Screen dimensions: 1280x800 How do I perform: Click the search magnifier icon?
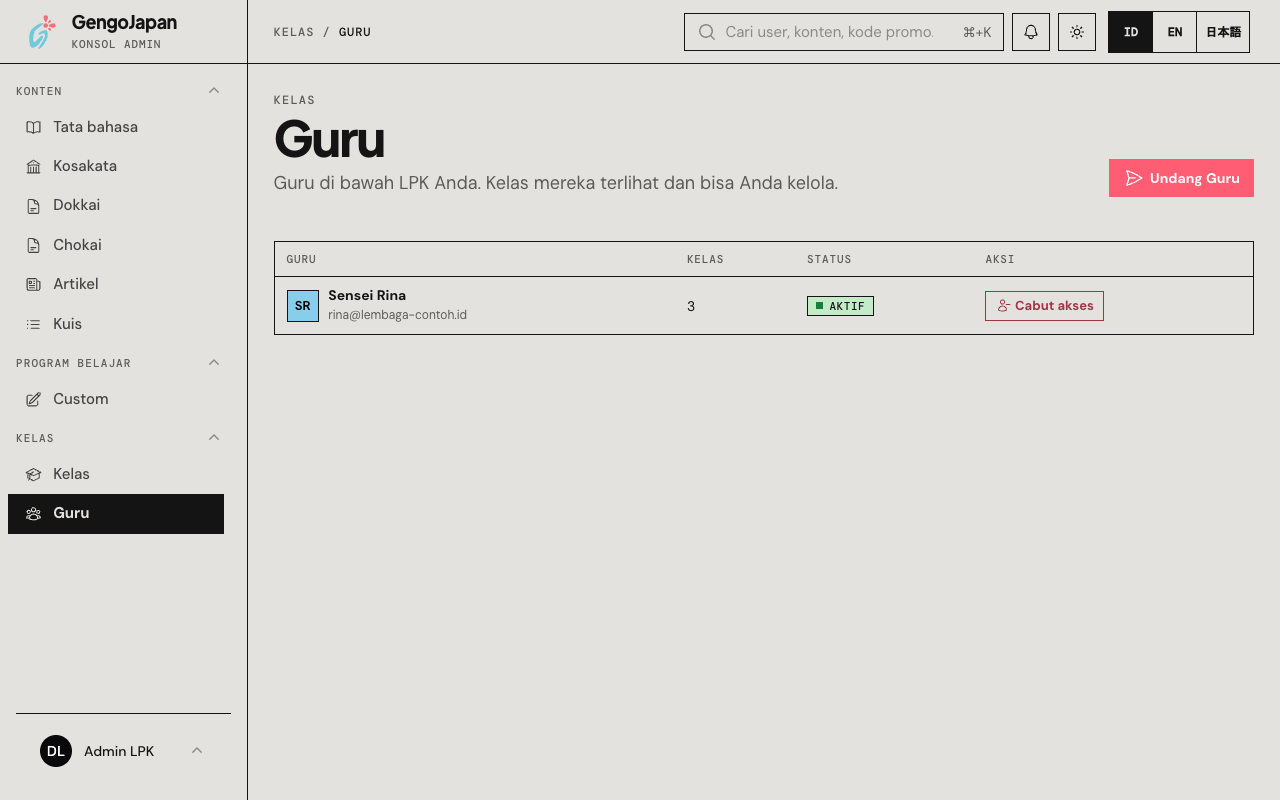click(x=707, y=32)
